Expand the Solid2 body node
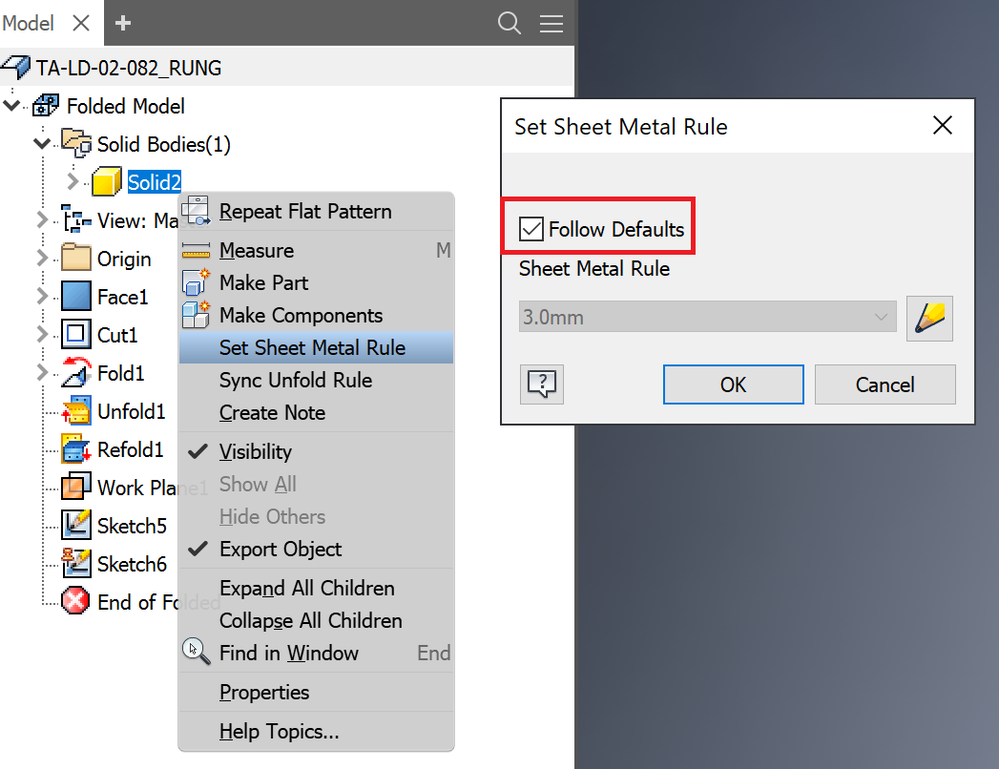Screen dimensions: 999x769 (x=73, y=182)
